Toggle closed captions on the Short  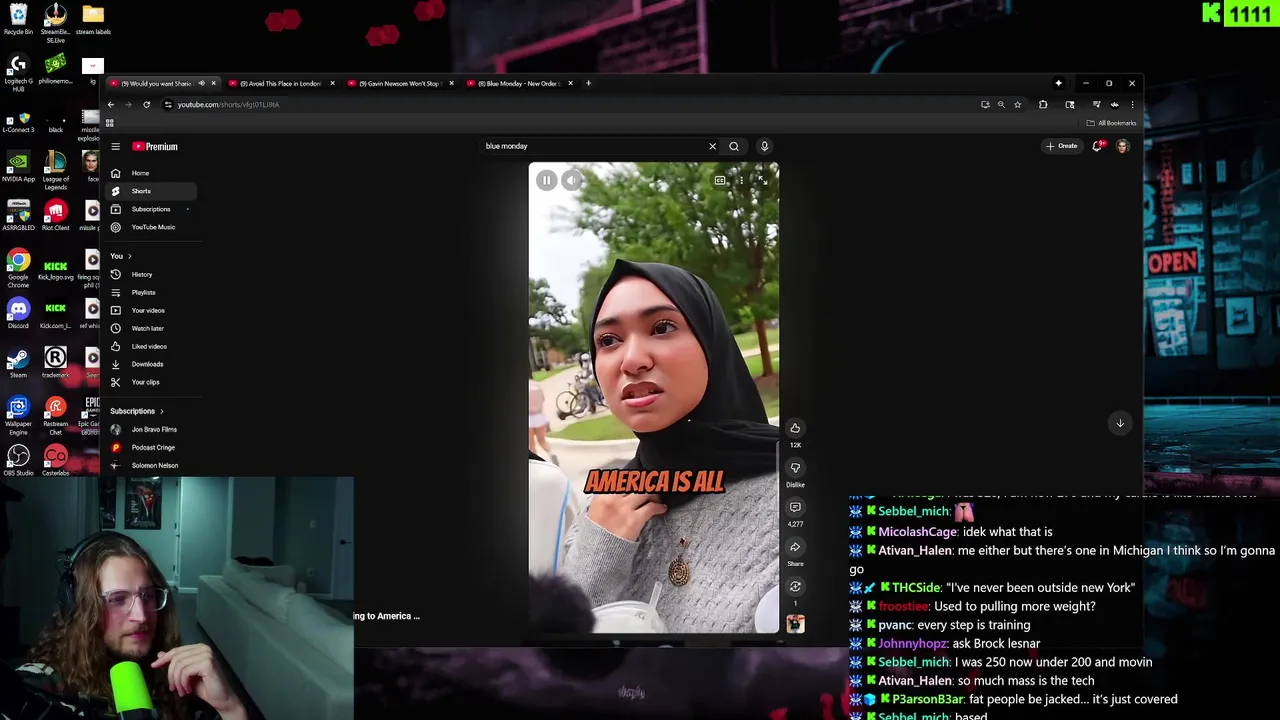(x=720, y=180)
